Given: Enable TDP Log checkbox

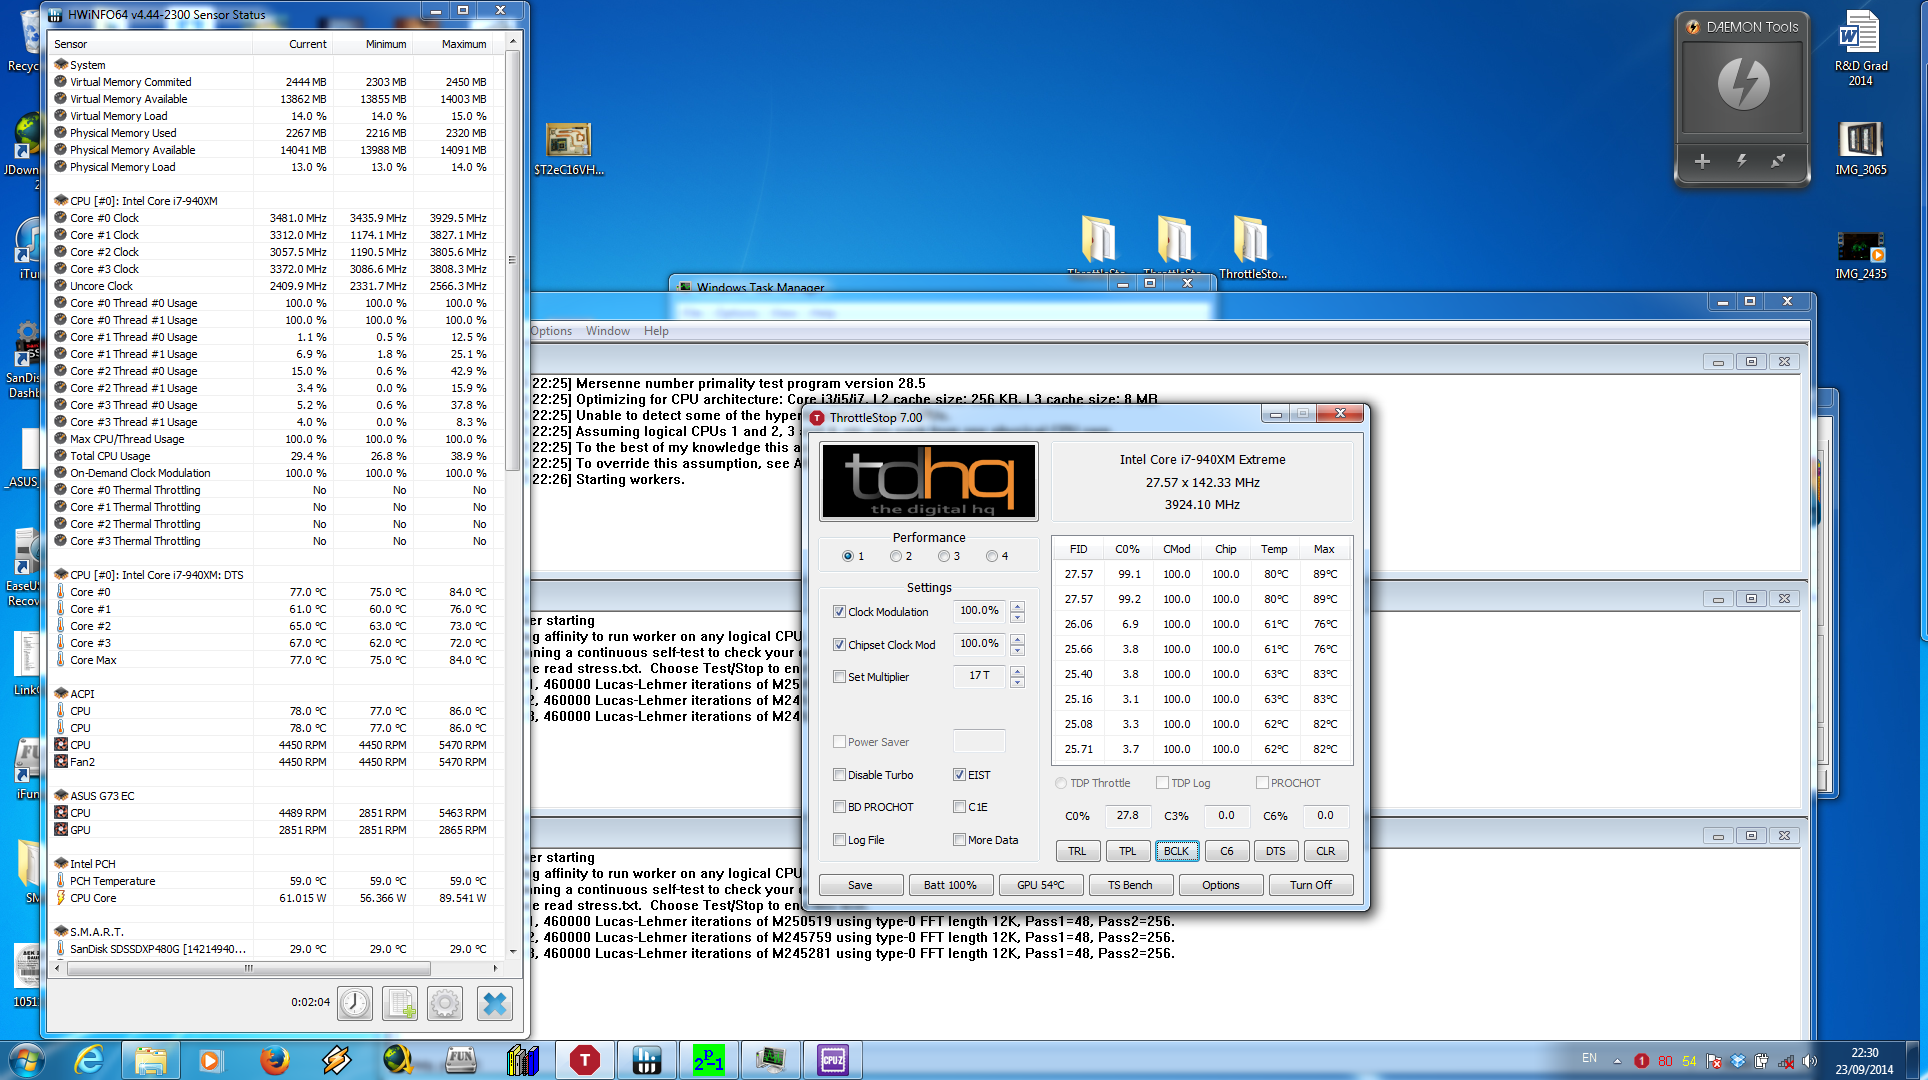Looking at the screenshot, I should point(1162,783).
